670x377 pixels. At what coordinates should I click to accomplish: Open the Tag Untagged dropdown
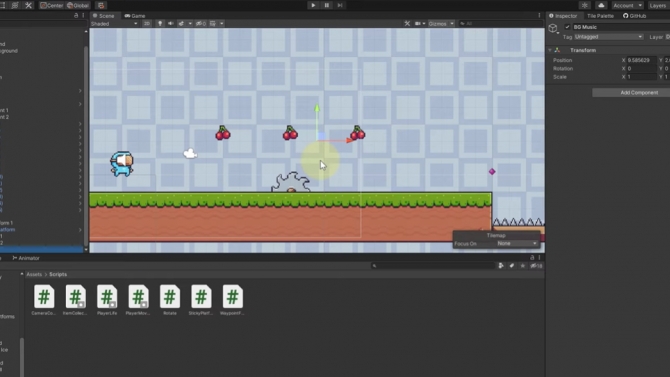click(608, 37)
